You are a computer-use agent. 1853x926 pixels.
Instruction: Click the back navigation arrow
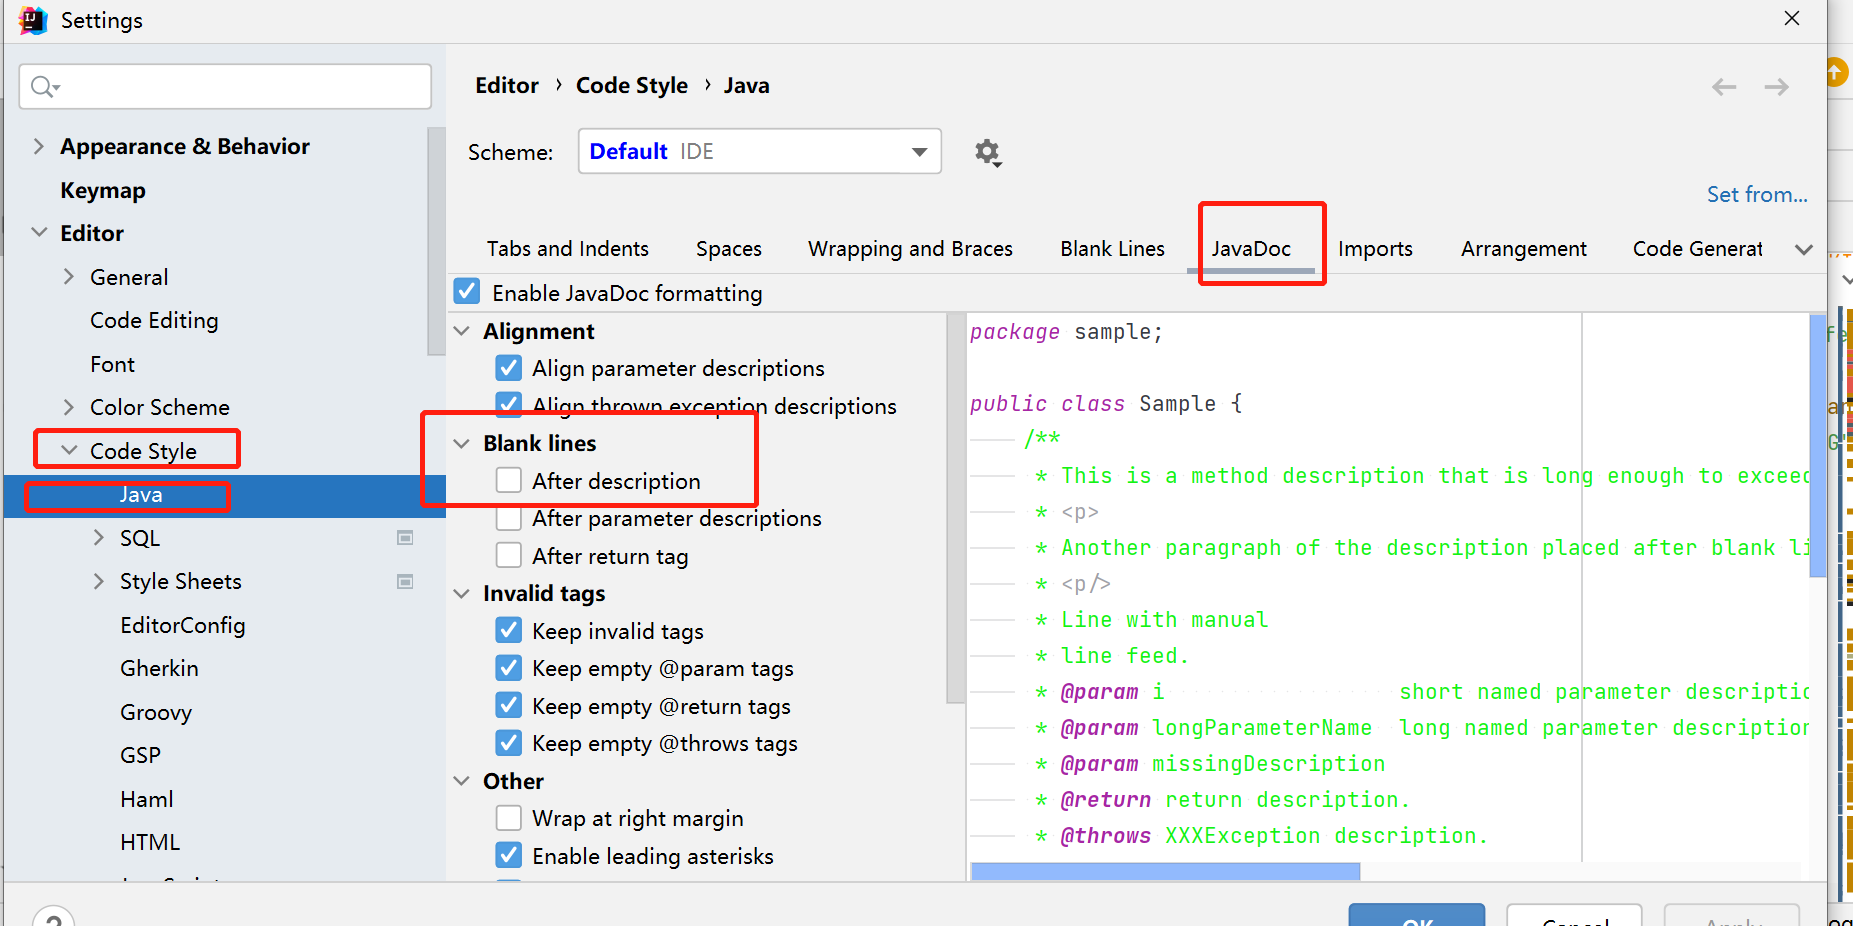coord(1724,87)
